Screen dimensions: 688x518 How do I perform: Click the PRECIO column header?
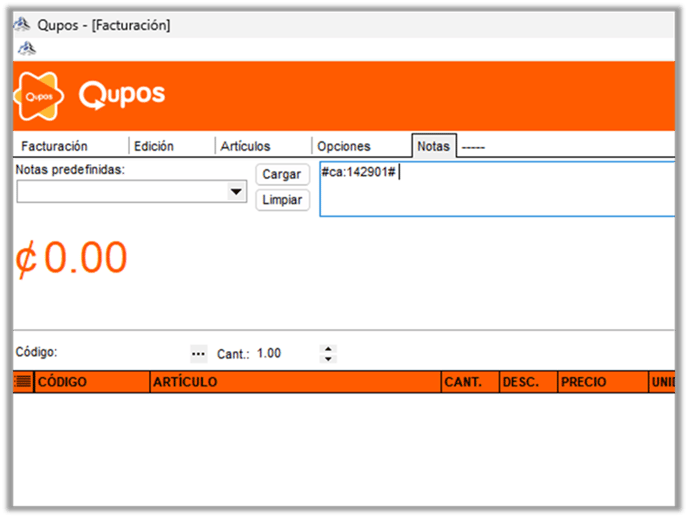(603, 382)
